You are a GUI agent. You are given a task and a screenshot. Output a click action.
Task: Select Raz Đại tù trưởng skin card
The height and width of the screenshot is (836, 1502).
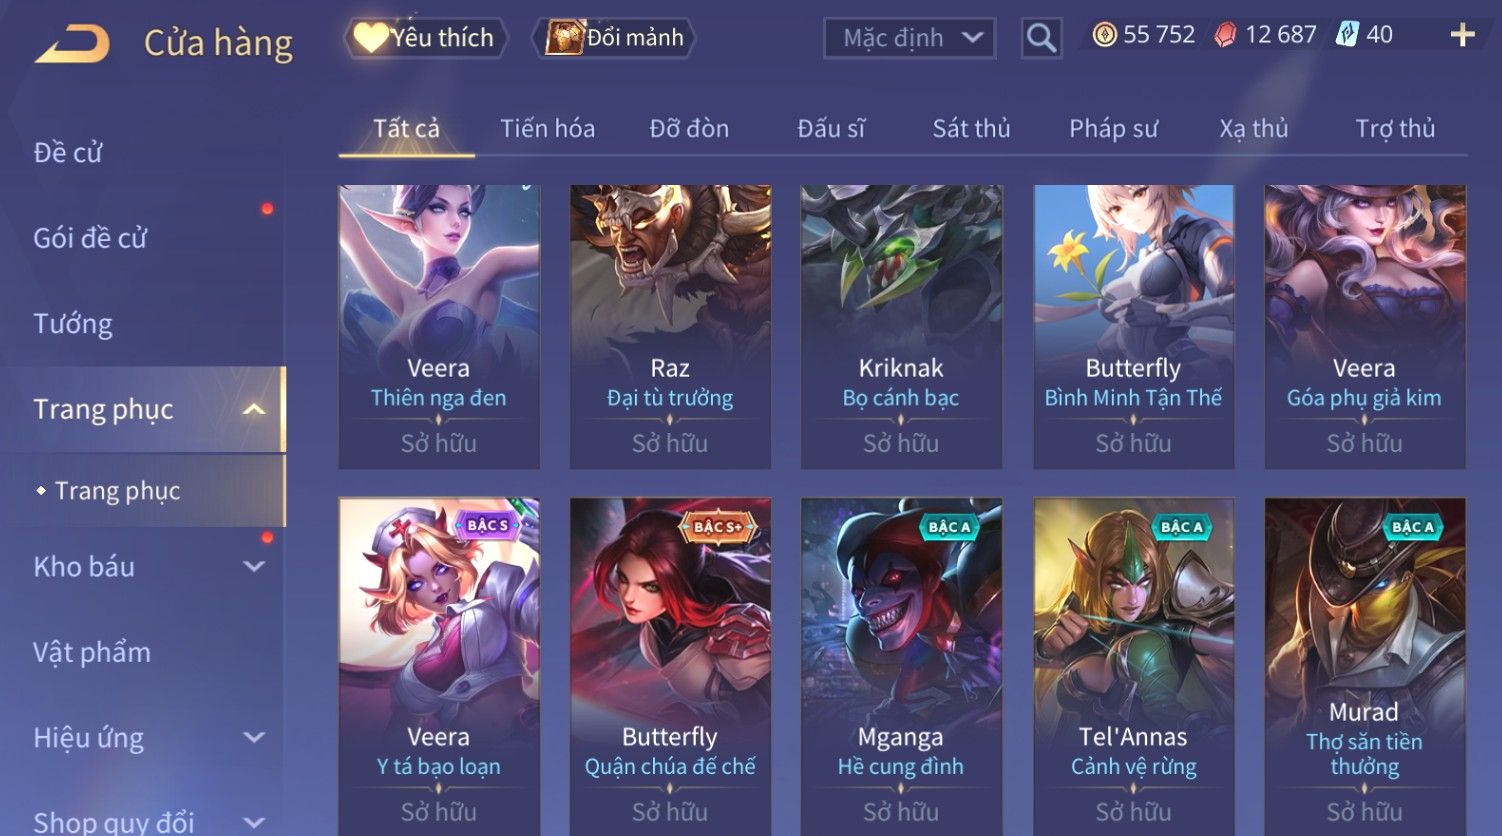[x=670, y=326]
